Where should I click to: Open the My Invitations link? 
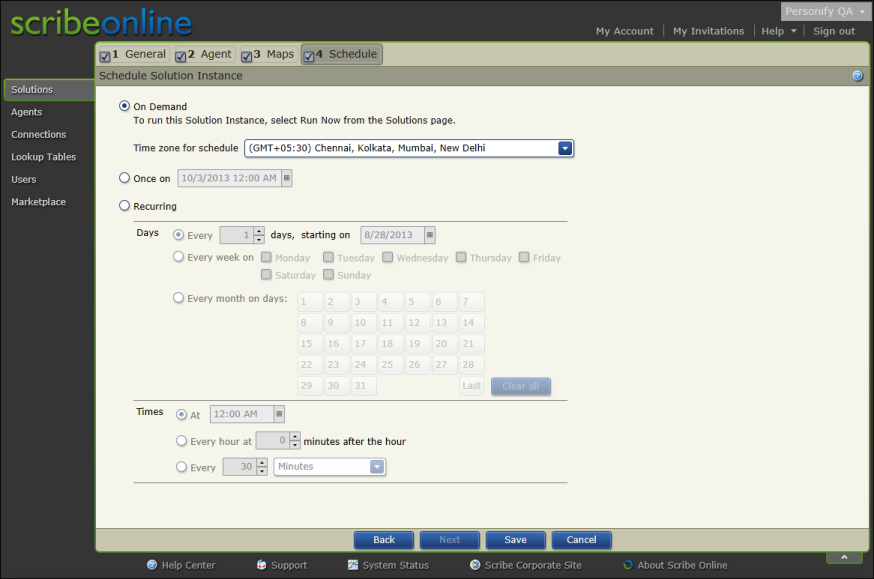[708, 31]
